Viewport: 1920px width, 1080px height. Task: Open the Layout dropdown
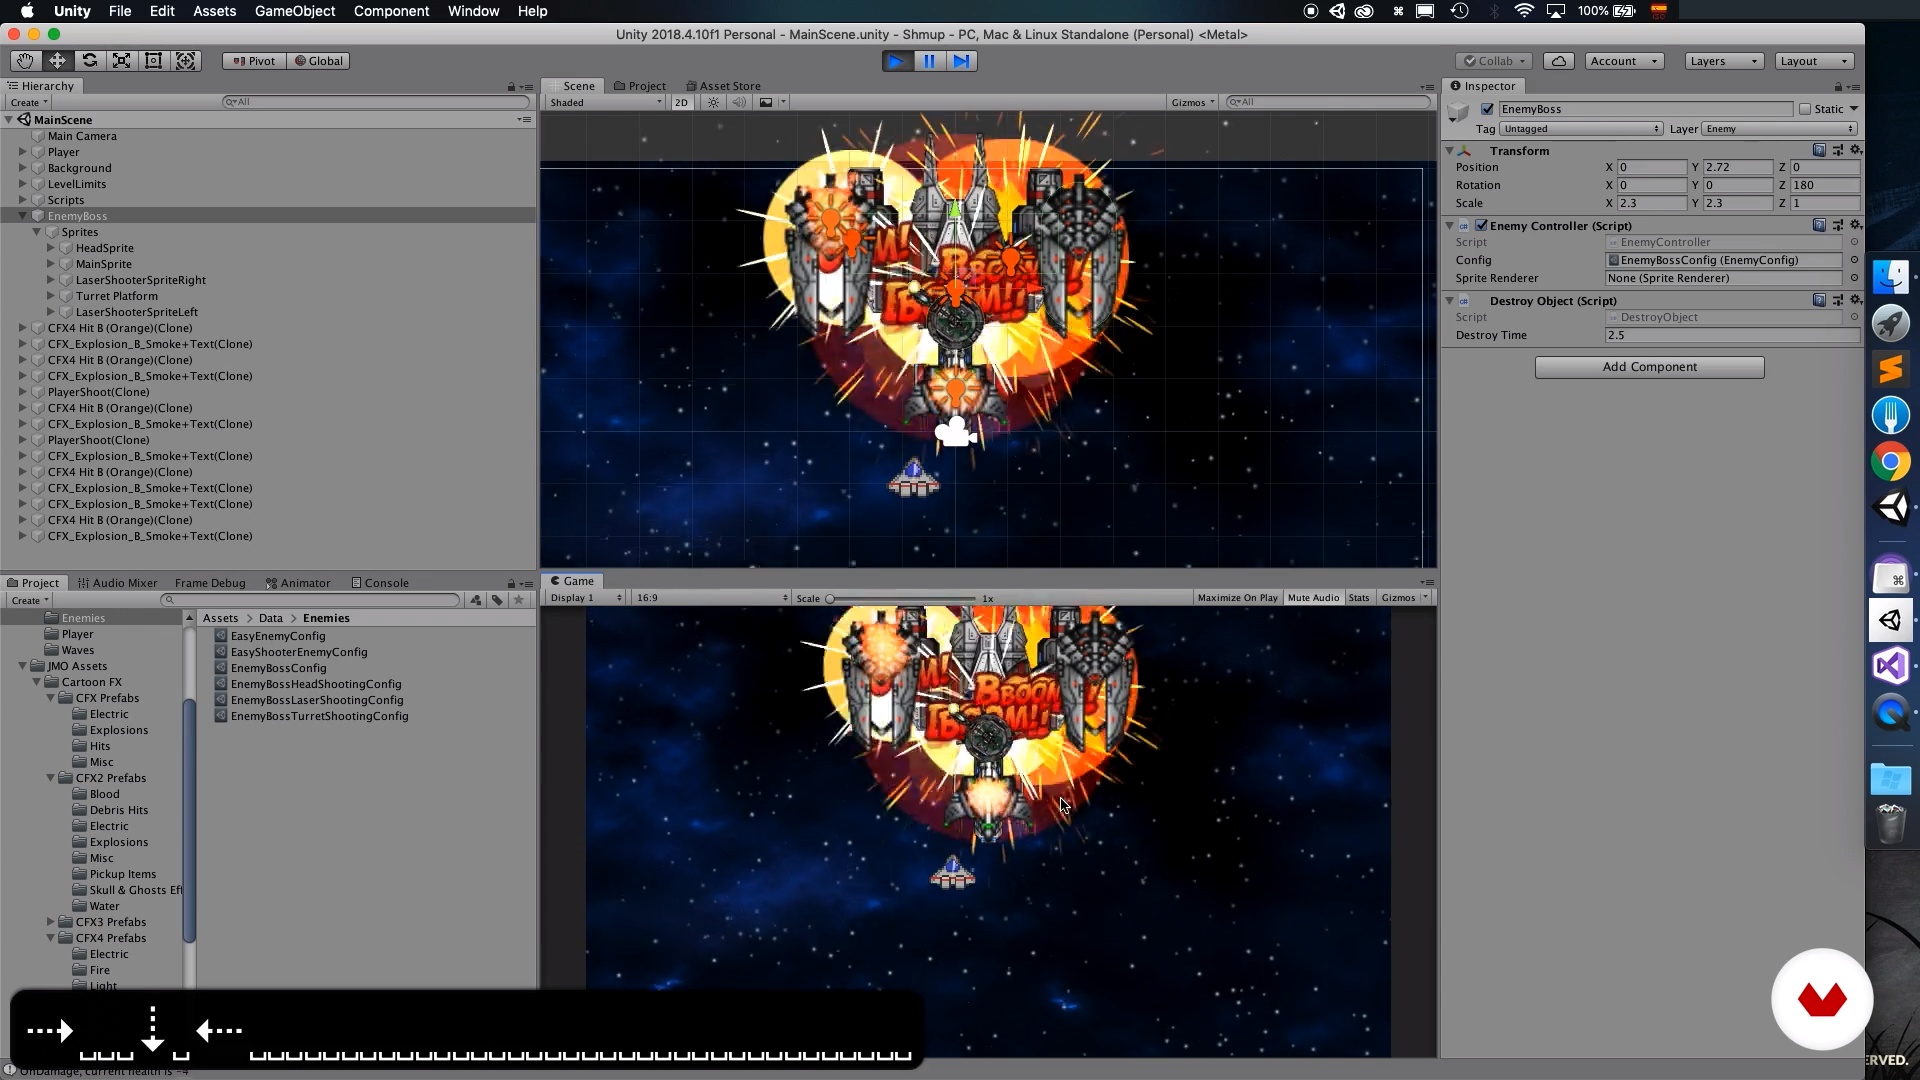[1814, 61]
